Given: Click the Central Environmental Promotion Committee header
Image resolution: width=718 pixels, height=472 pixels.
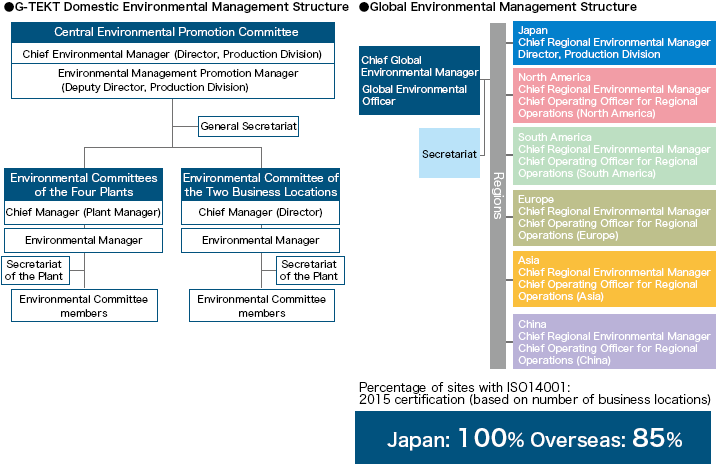Looking at the screenshot, I should tap(173, 32).
